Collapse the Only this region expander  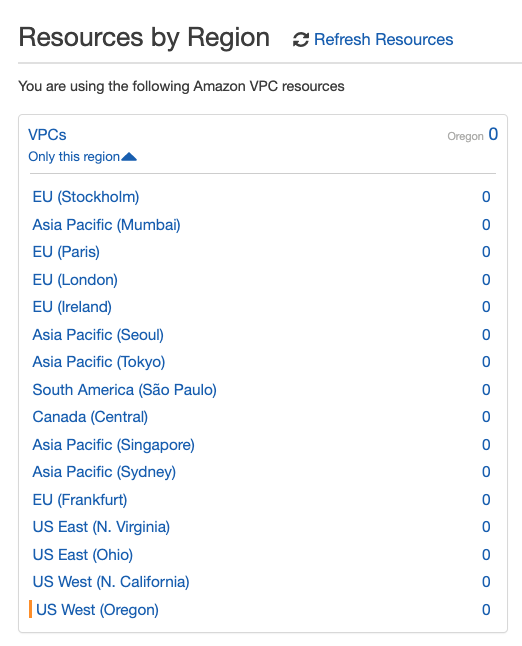click(x=82, y=157)
